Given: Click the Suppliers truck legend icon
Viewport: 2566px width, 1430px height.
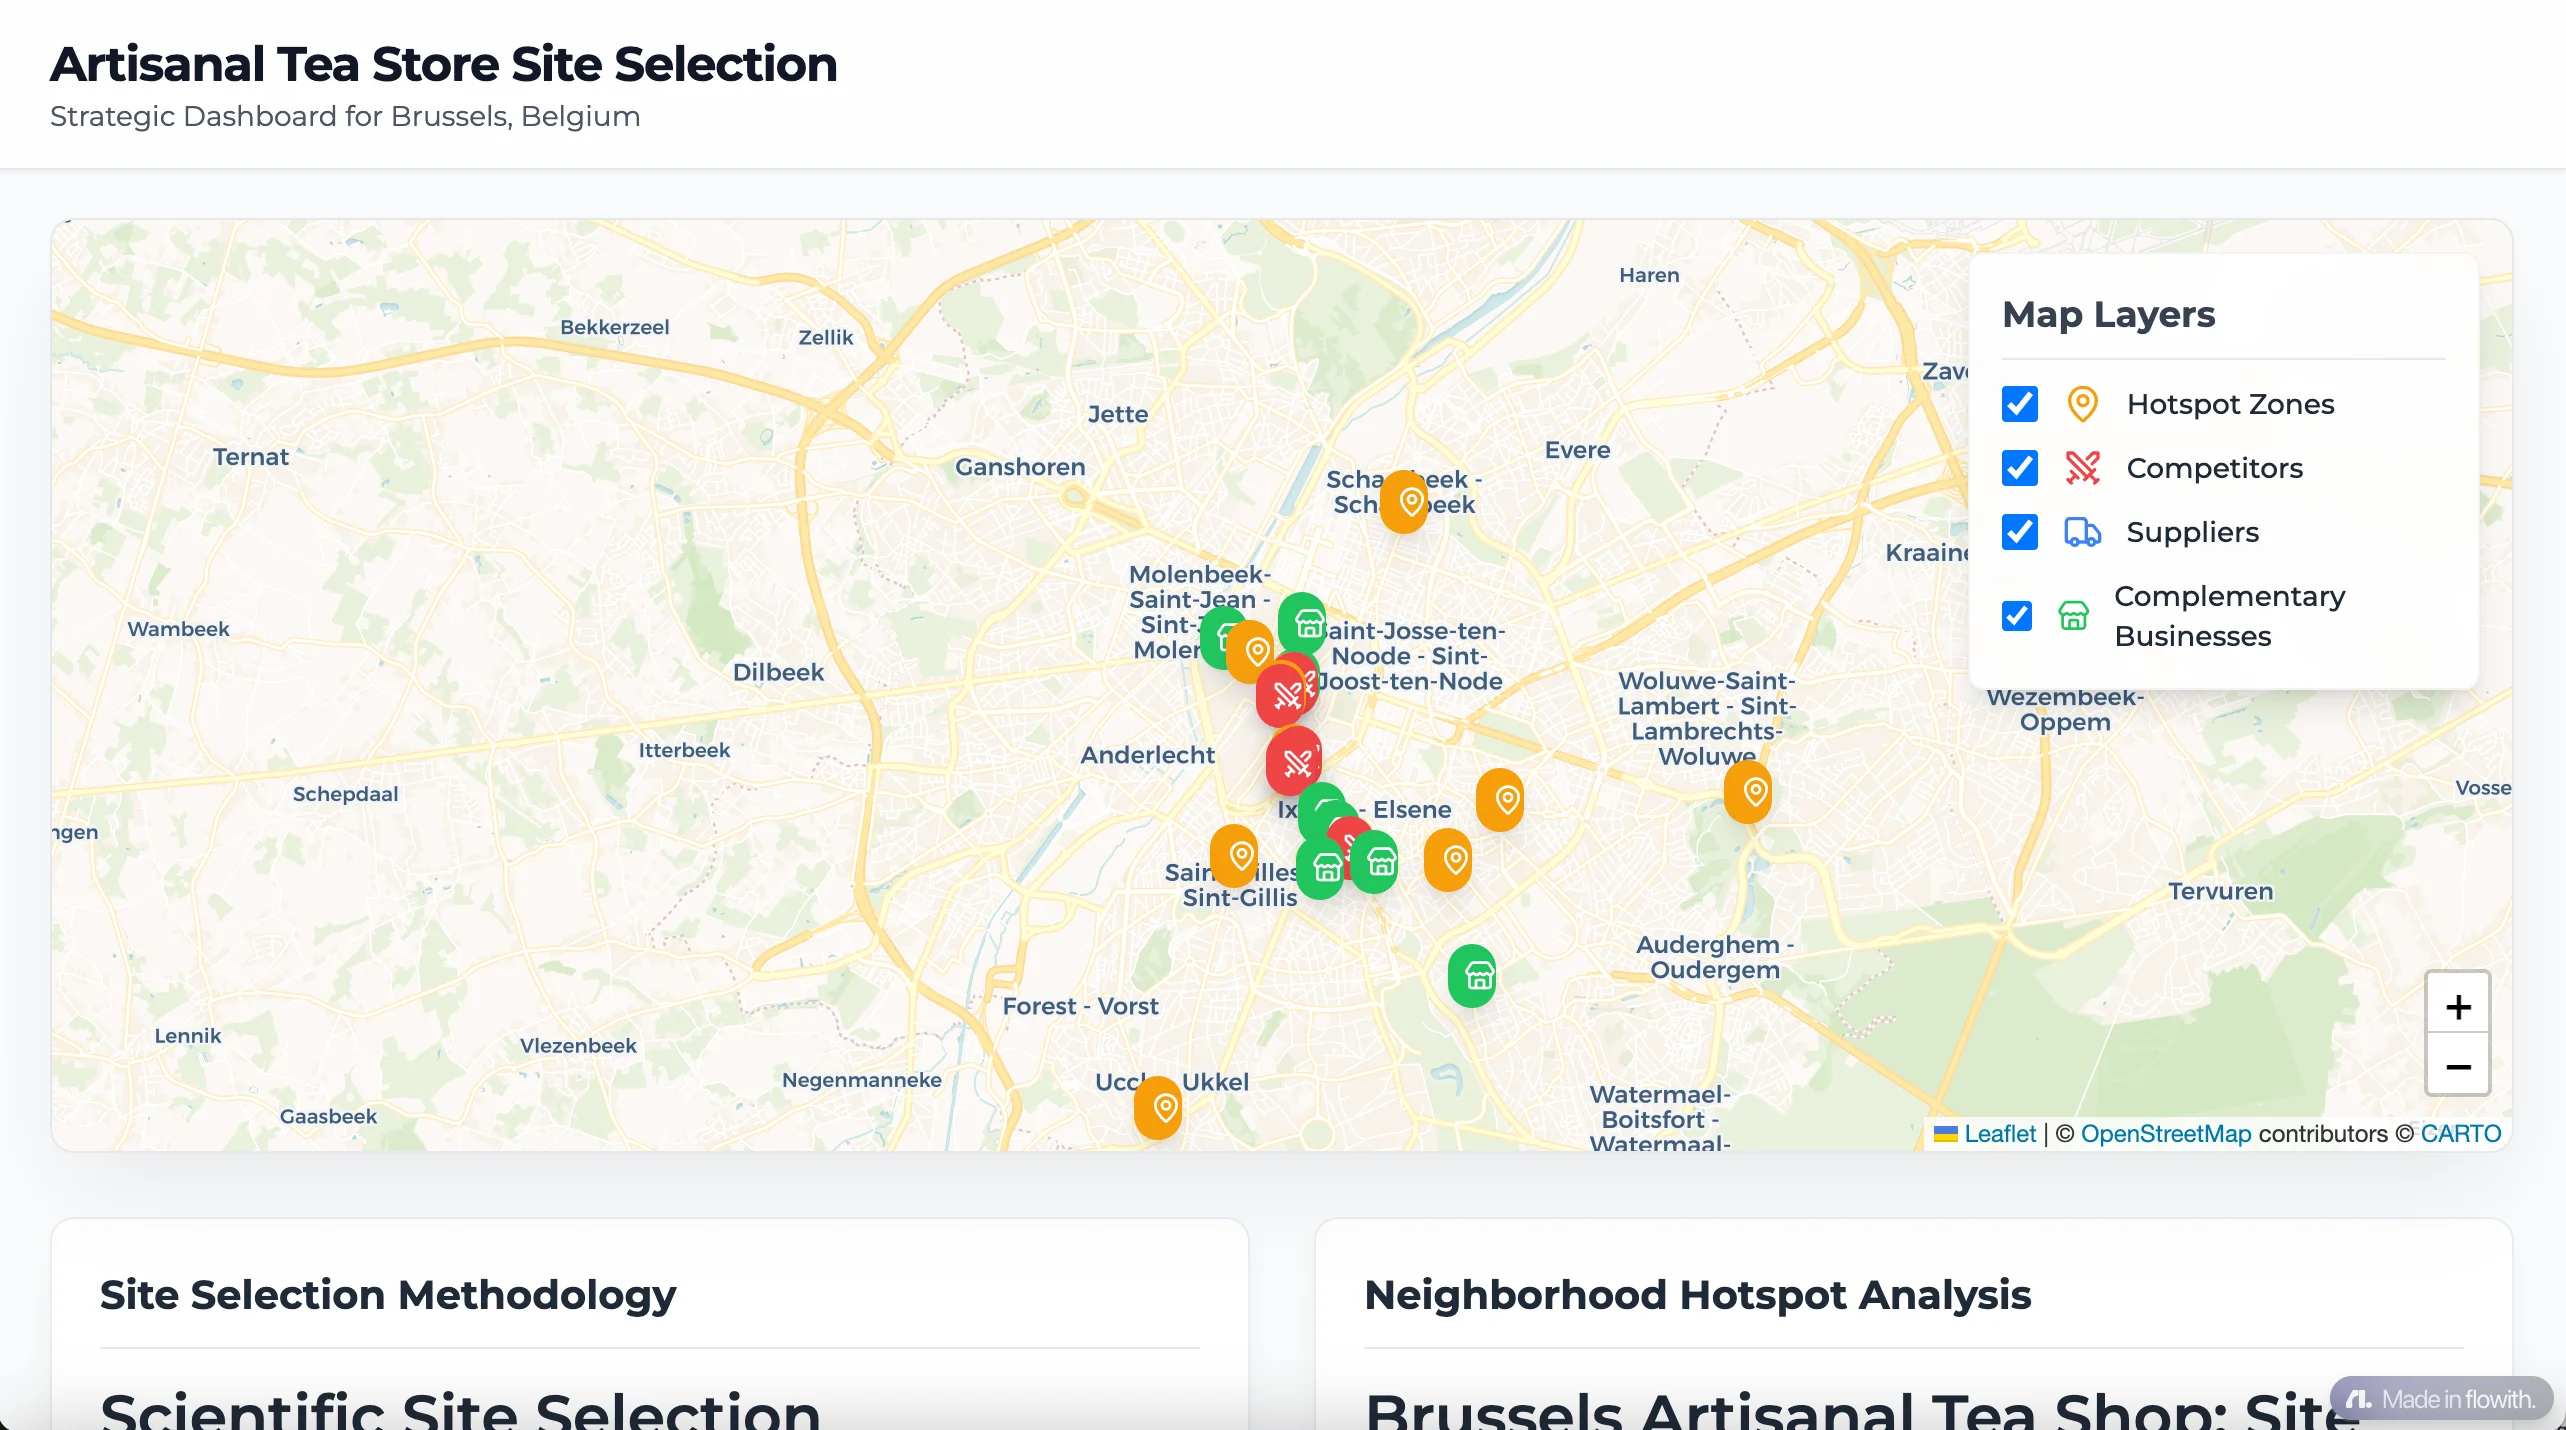Looking at the screenshot, I should point(2082,532).
